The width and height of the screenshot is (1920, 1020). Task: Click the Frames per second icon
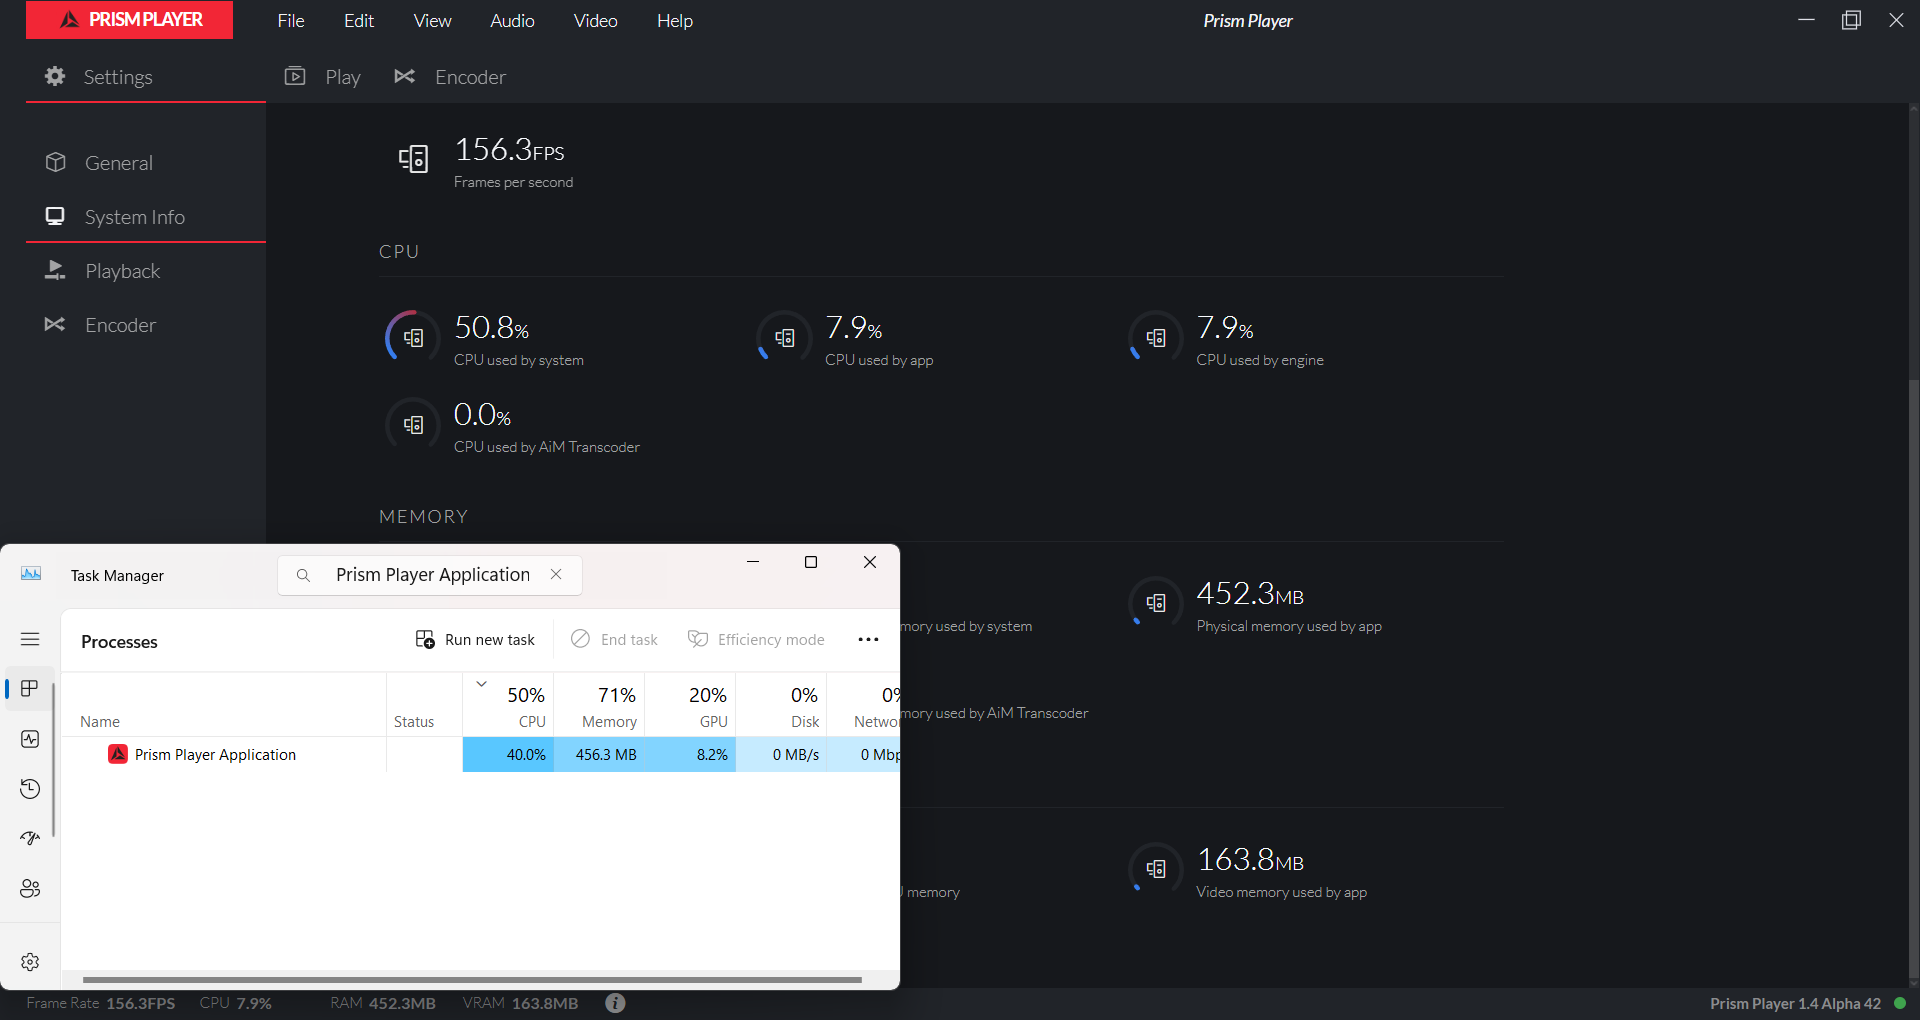tap(414, 158)
